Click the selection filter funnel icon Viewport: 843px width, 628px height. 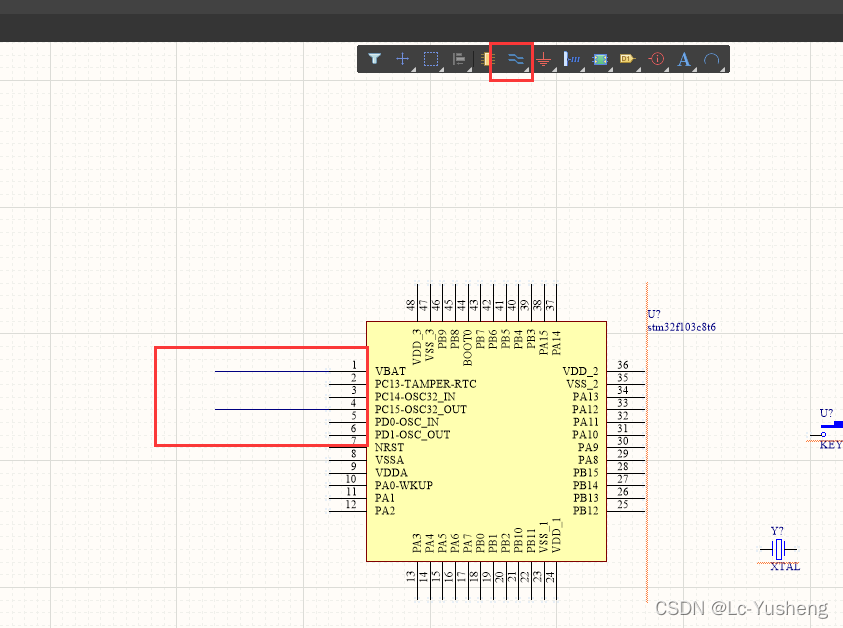click(374, 59)
